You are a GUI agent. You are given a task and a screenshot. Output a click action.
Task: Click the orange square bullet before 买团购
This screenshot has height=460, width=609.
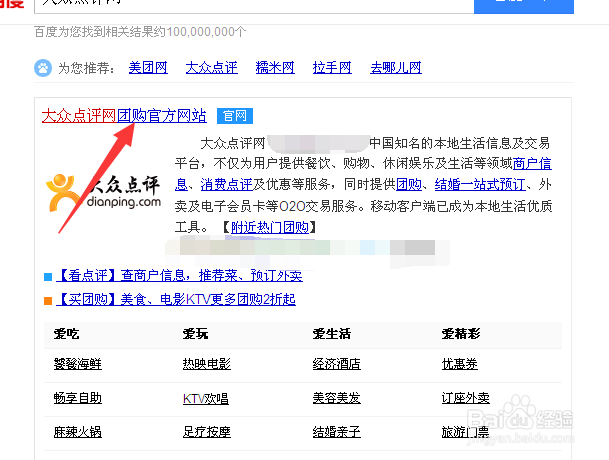tap(48, 301)
